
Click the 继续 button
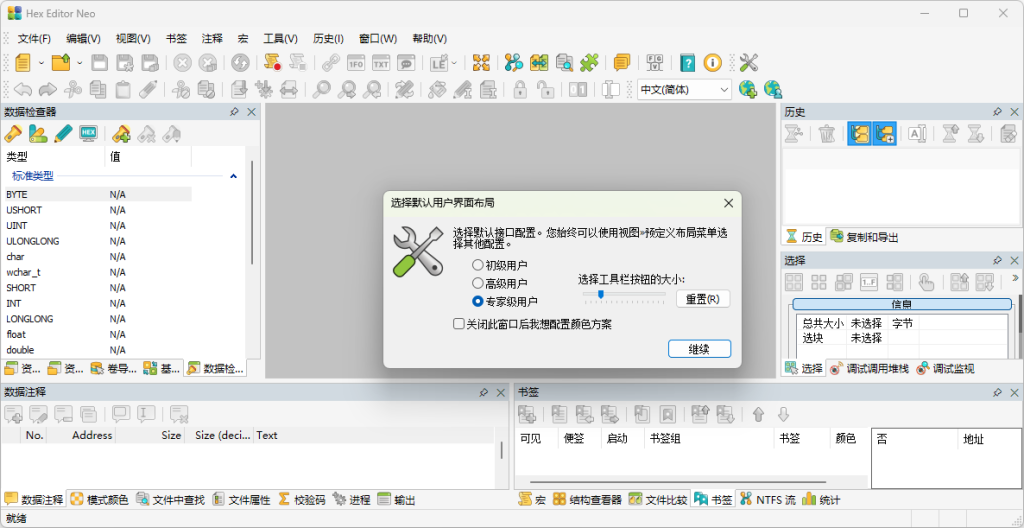699,349
